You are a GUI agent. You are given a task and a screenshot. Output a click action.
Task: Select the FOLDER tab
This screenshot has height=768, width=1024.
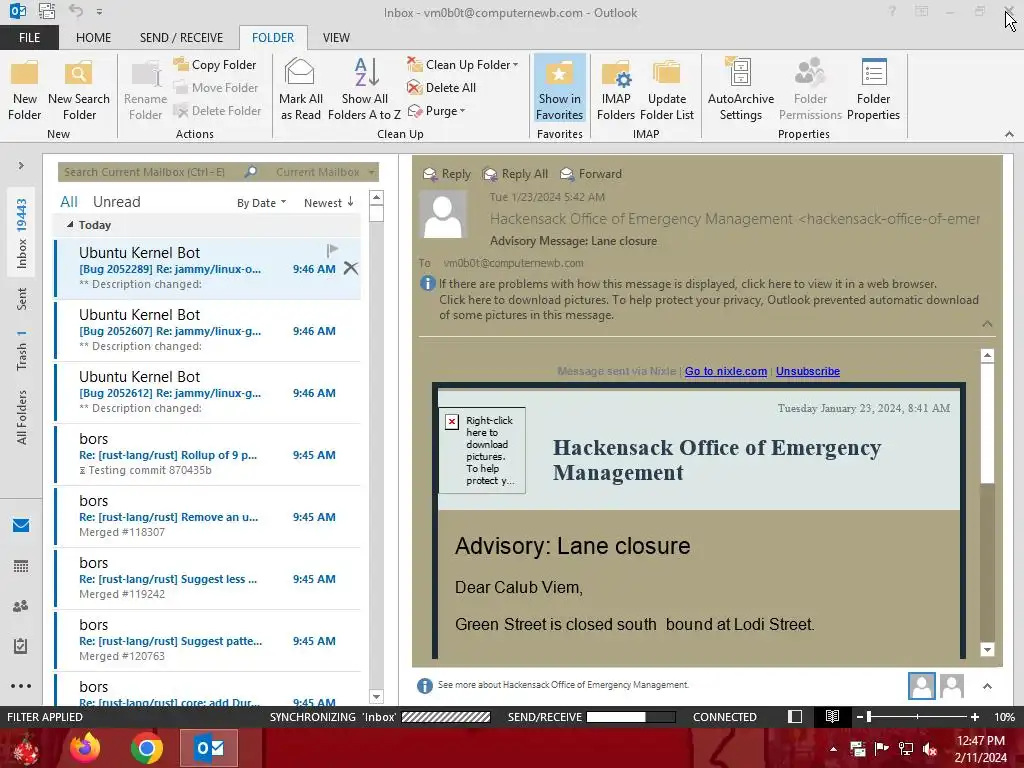click(x=273, y=37)
